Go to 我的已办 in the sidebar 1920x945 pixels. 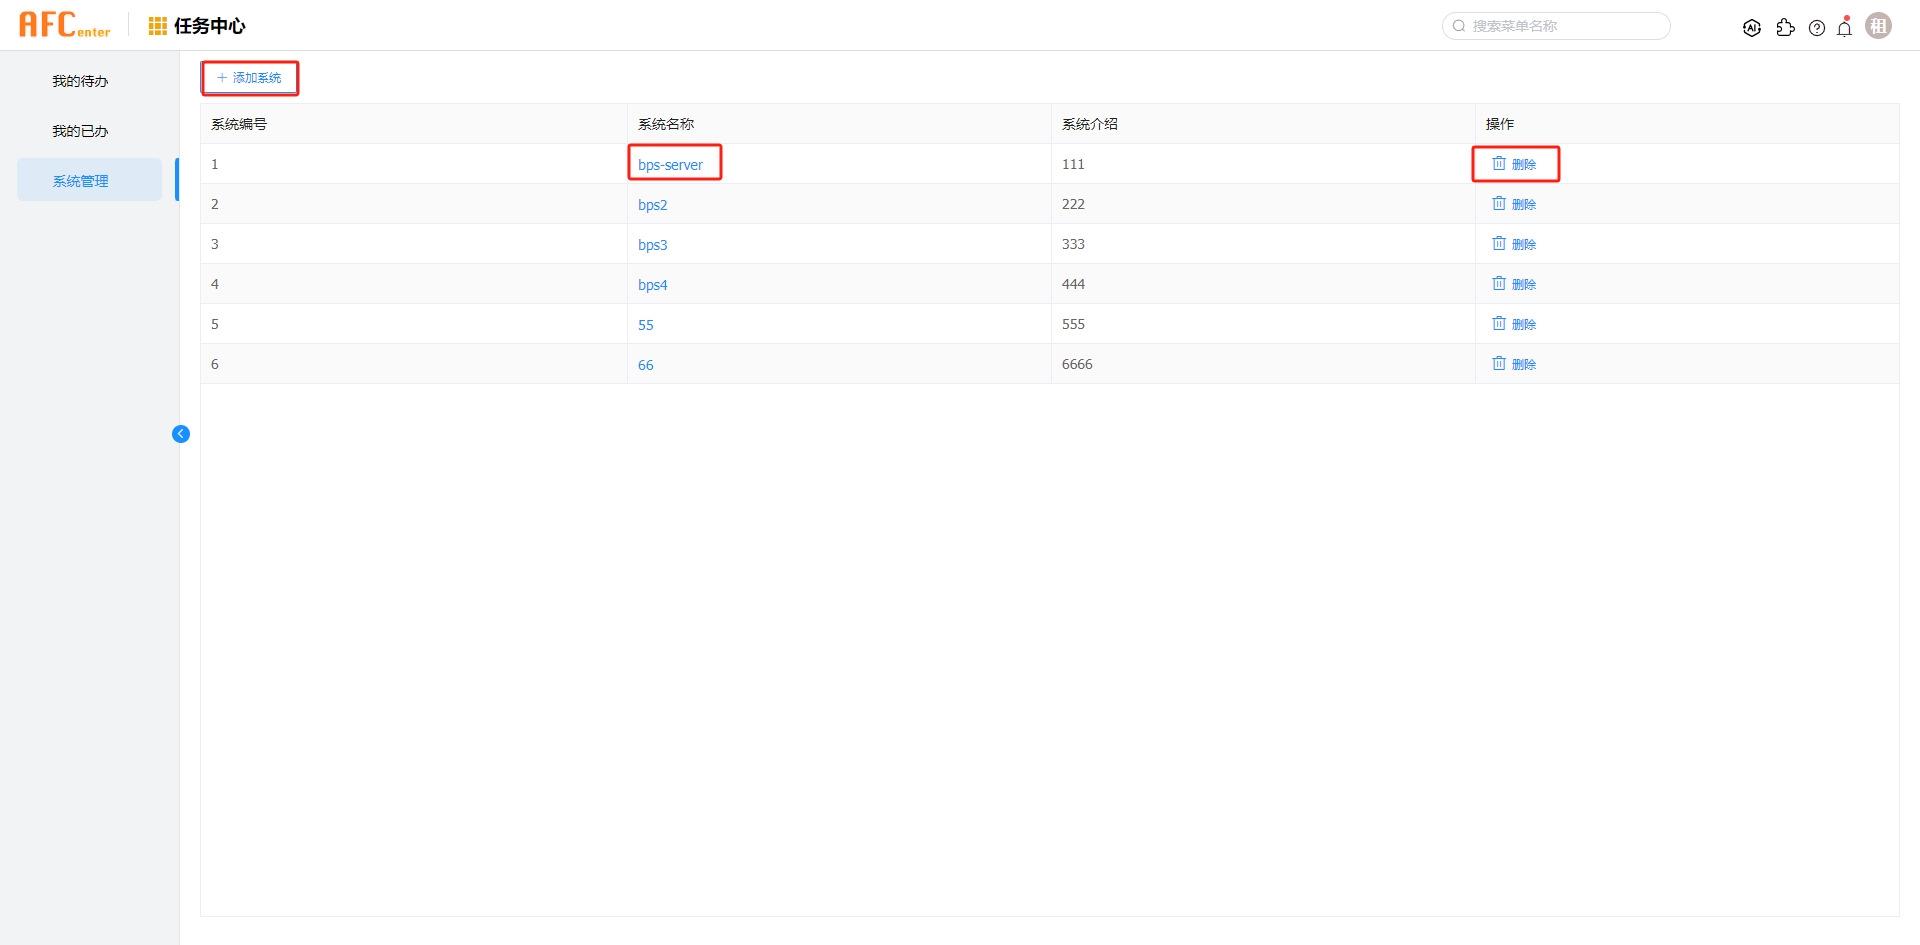[x=80, y=131]
